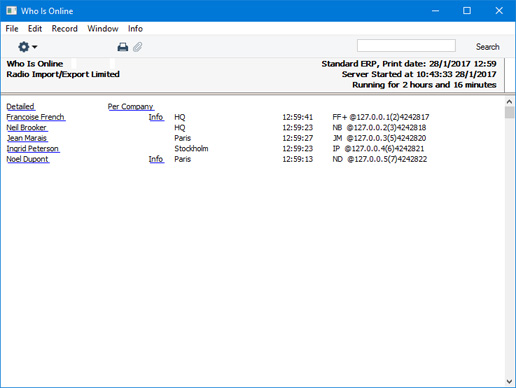Viewport: 516px width, 388px height.
Task: Select connection text @127.0.0.2(3)4242818
Action: tap(387, 128)
